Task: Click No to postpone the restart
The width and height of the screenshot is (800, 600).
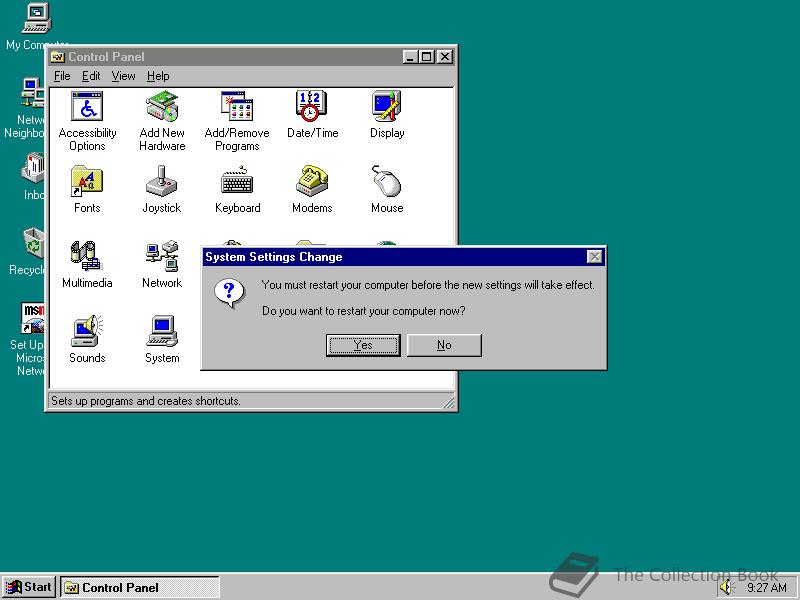Action: point(444,344)
